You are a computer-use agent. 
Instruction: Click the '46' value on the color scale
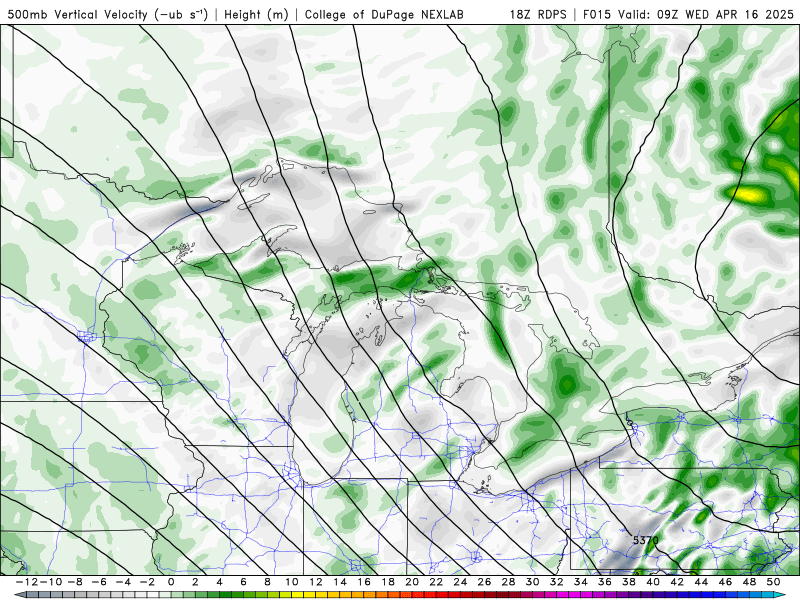click(x=725, y=582)
